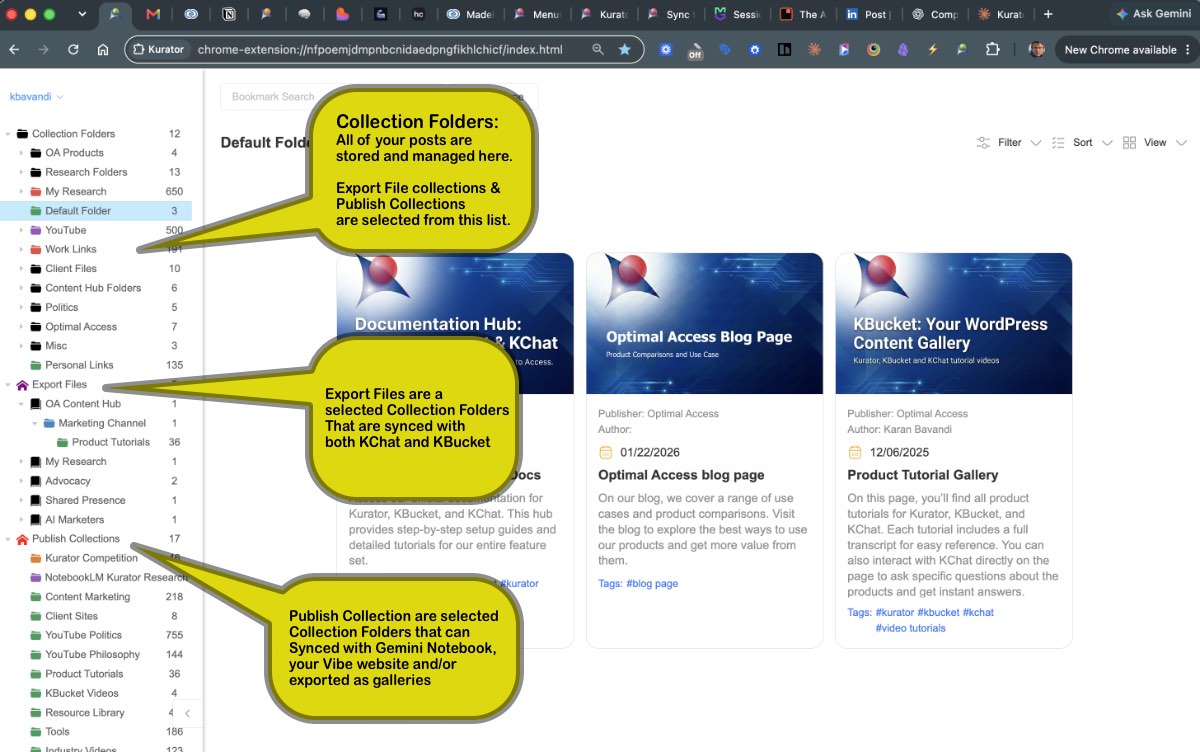Click the purple folder icon beside YouTube
Screen dimensions: 1200x752
click(36, 230)
